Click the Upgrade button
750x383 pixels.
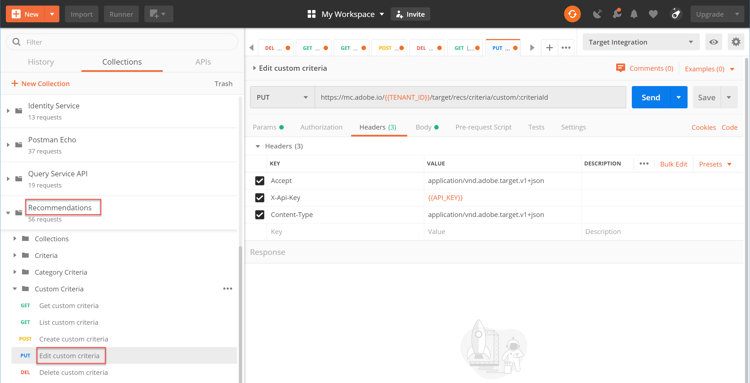(710, 14)
